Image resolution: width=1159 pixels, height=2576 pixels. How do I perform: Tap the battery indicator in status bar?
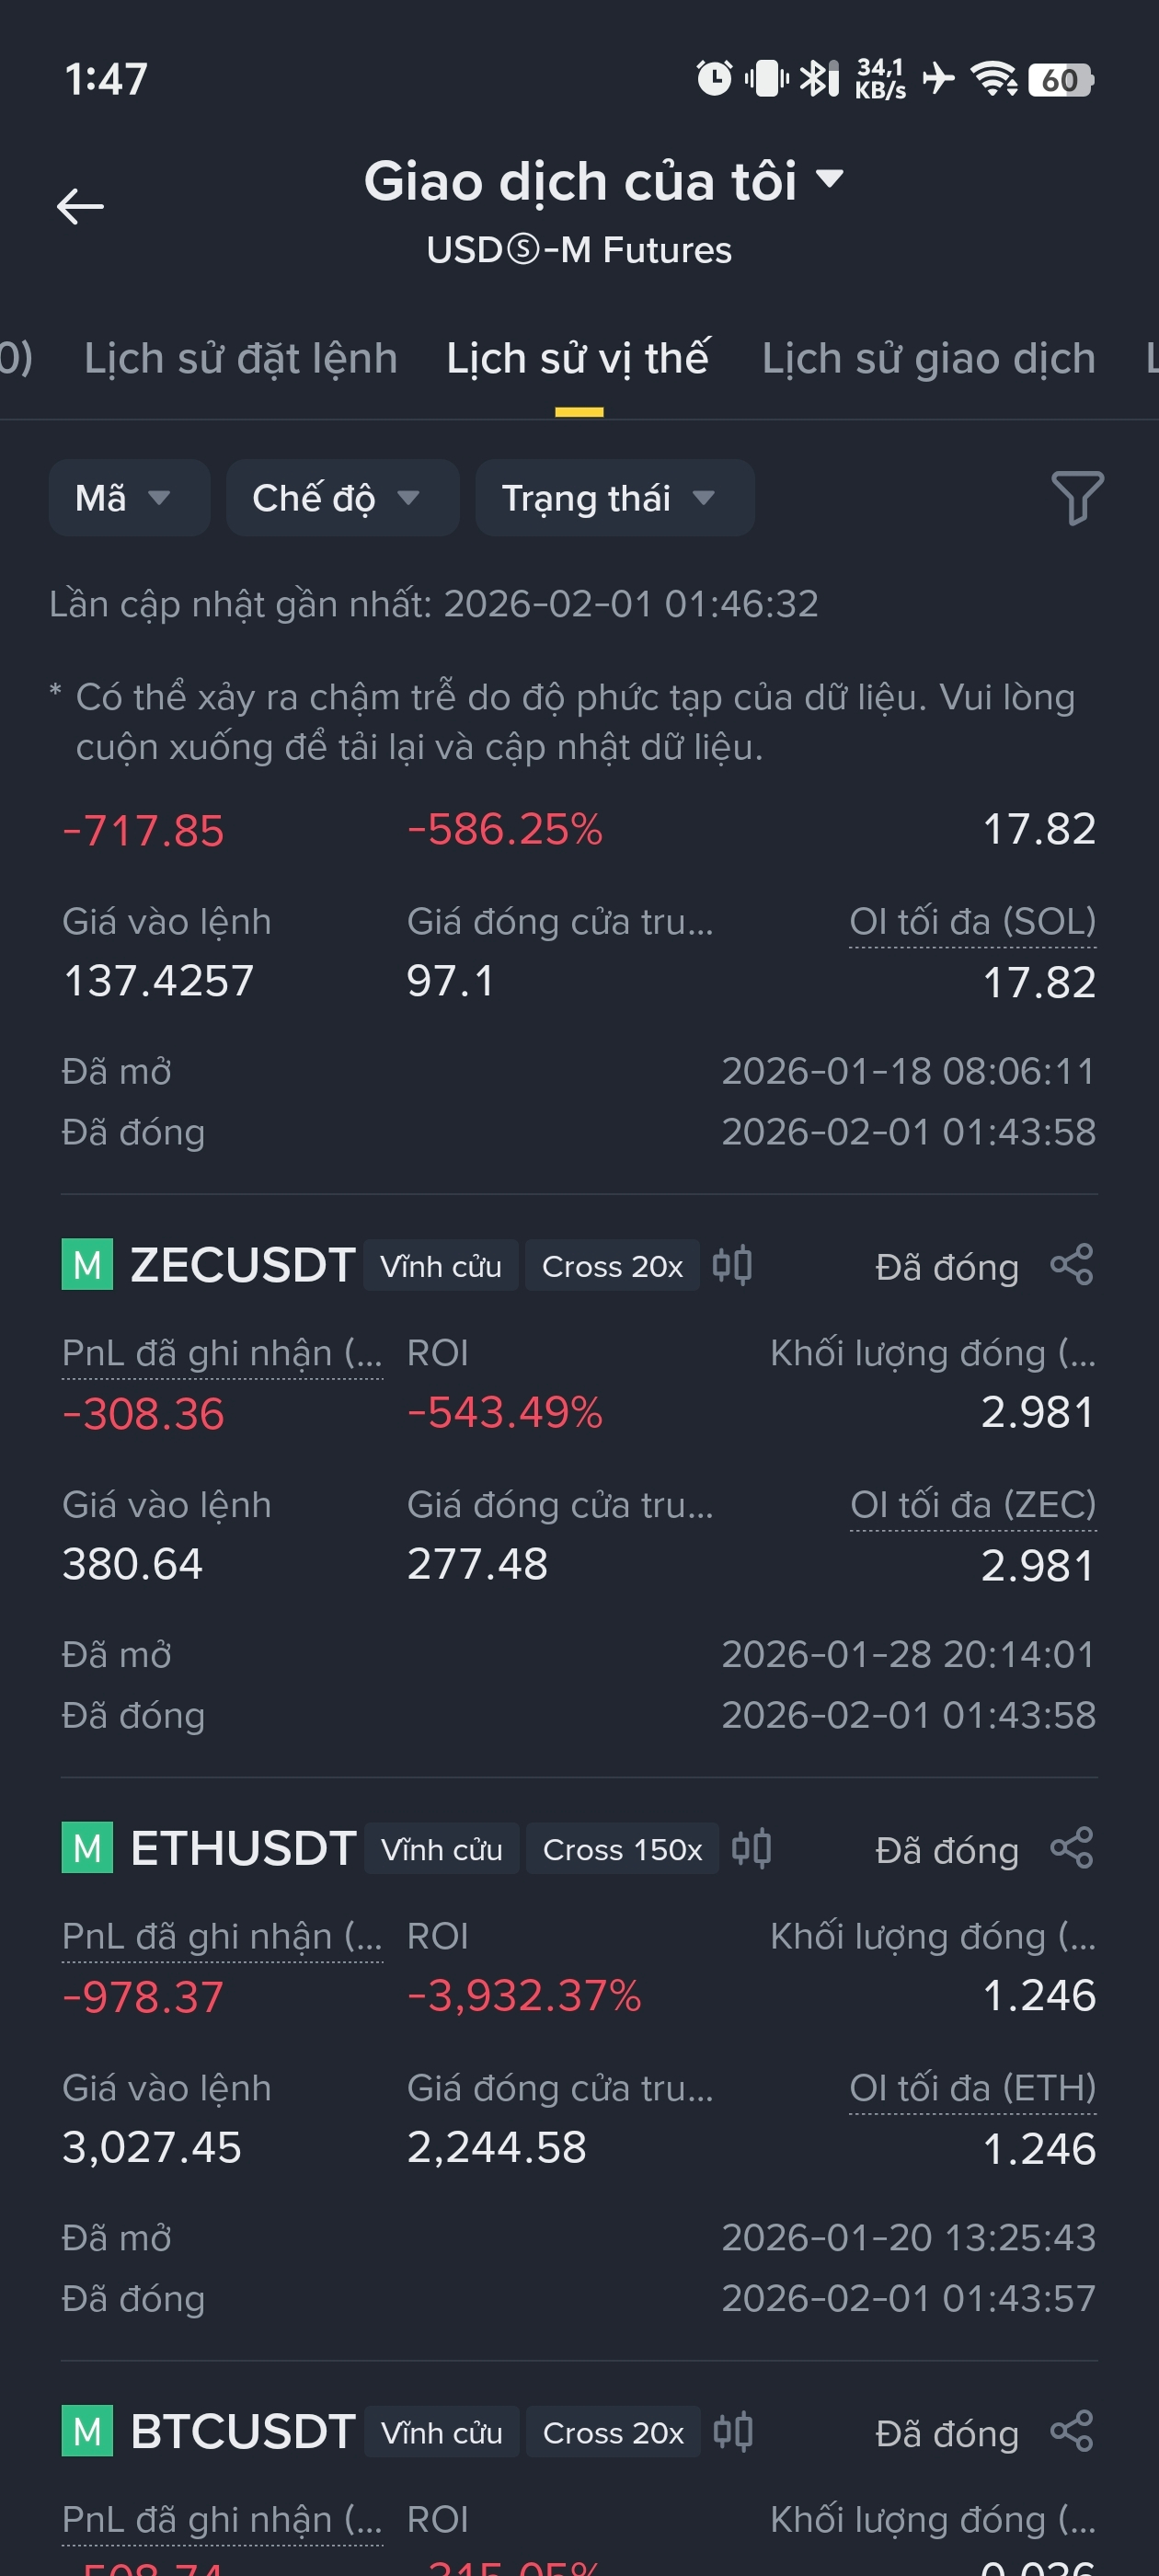click(x=1061, y=79)
